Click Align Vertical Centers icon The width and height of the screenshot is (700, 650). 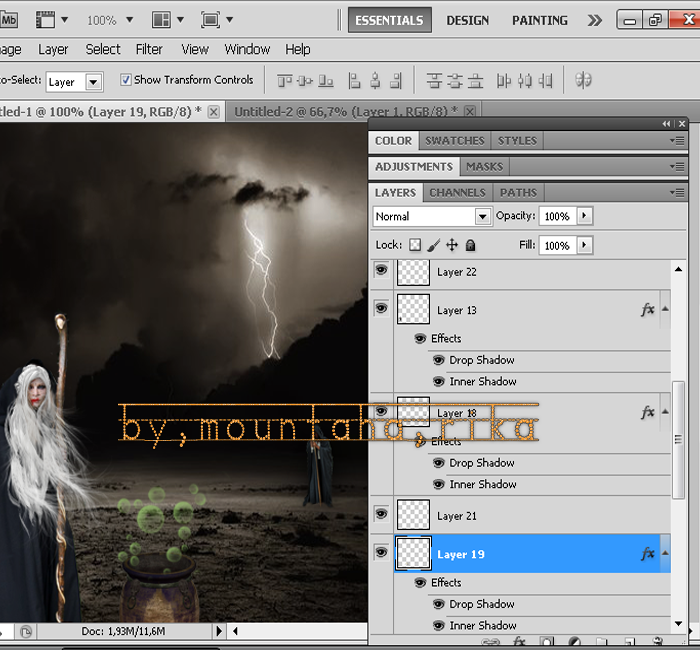[x=305, y=81]
